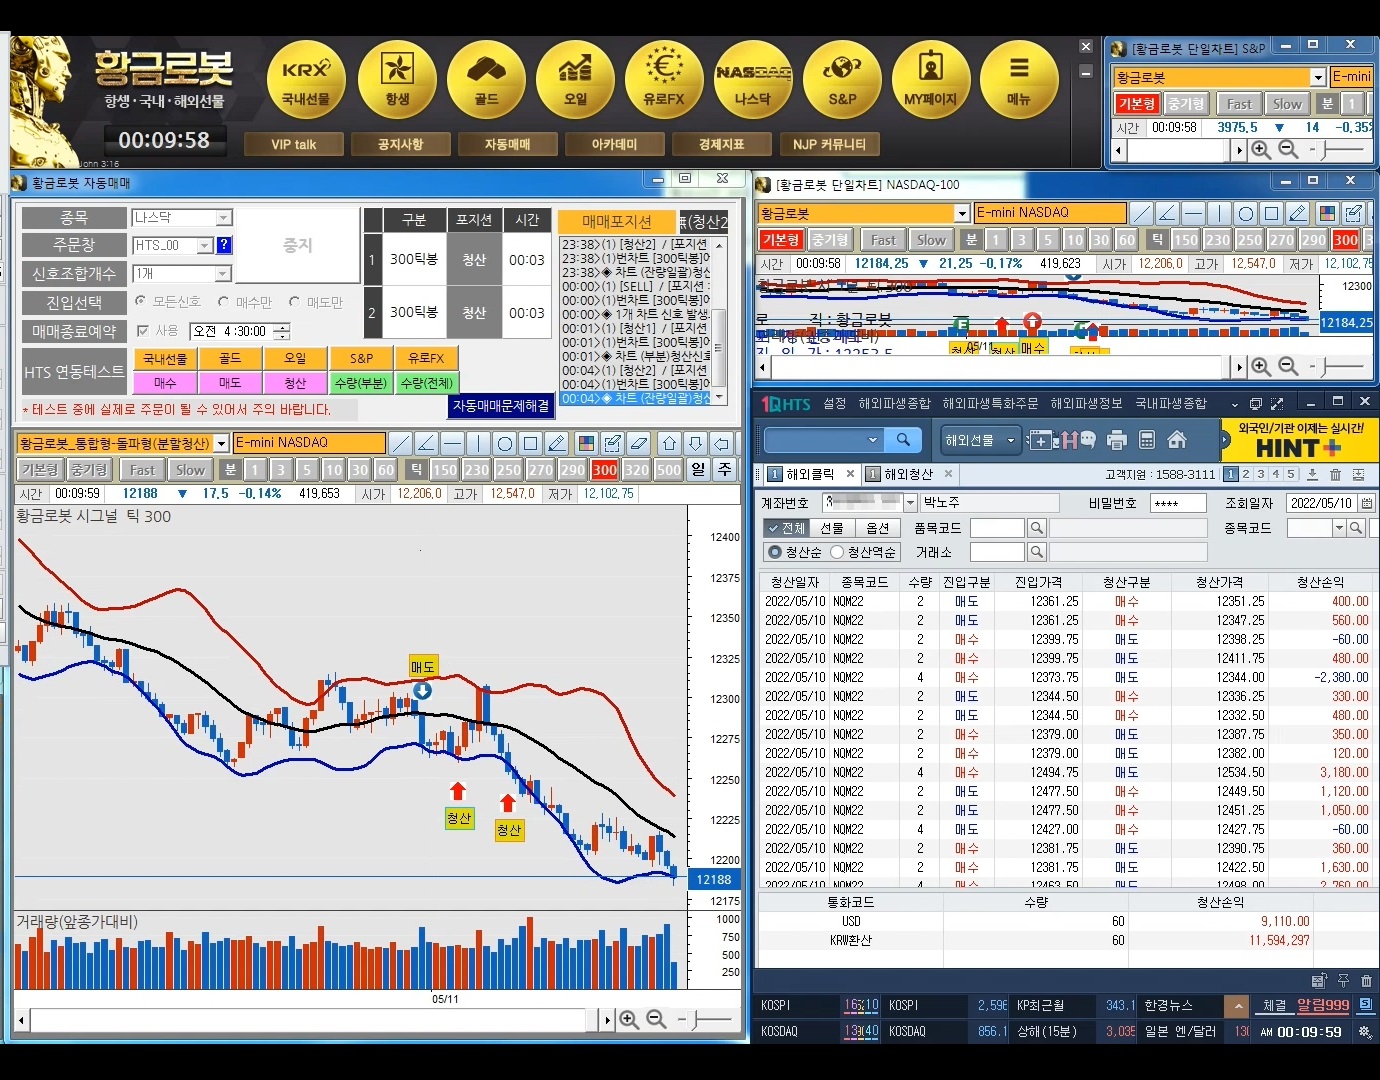The width and height of the screenshot is (1380, 1080).
Task: Toggle the 사용 checkbox for 매매종료예약
Action: [x=142, y=331]
